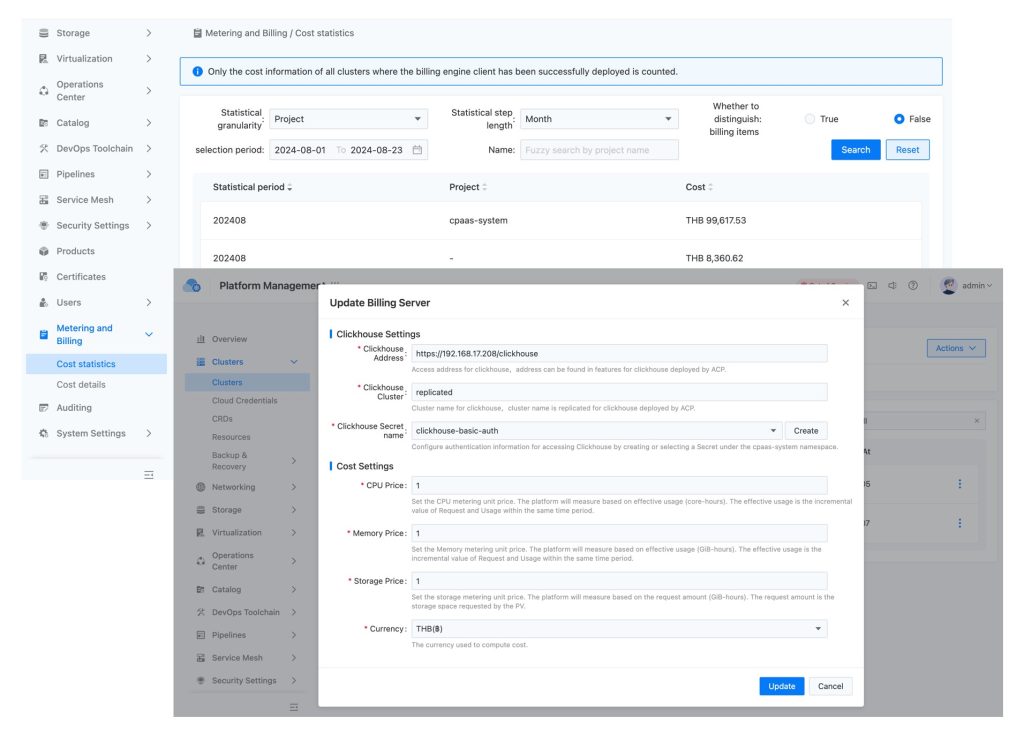
Task: Click the CPU Price input field
Action: tap(619, 485)
